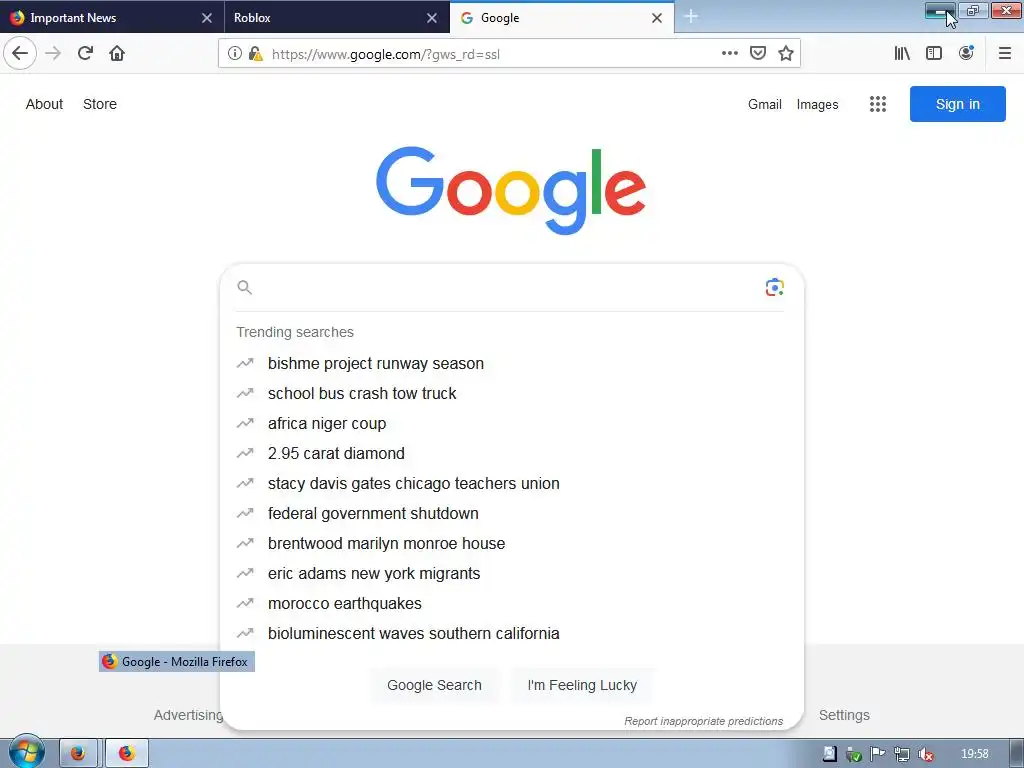
Task: Close the Important News tab
Action: (207, 18)
